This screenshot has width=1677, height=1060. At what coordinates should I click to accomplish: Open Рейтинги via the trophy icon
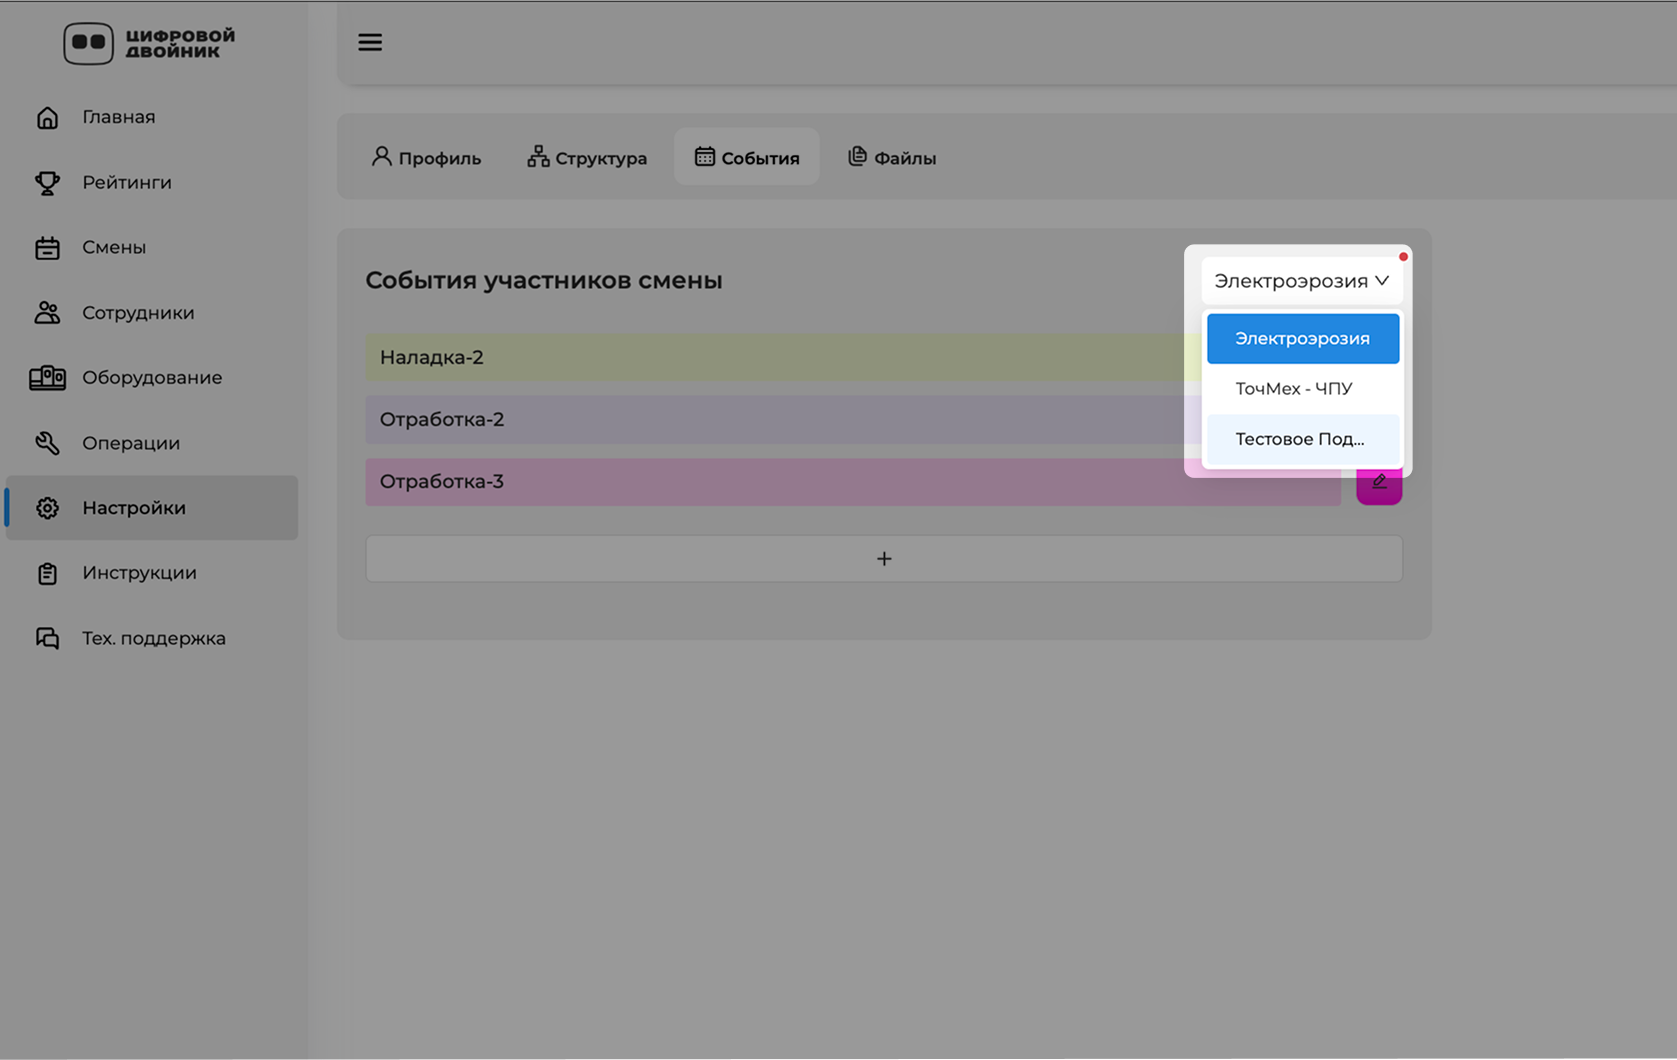point(47,183)
